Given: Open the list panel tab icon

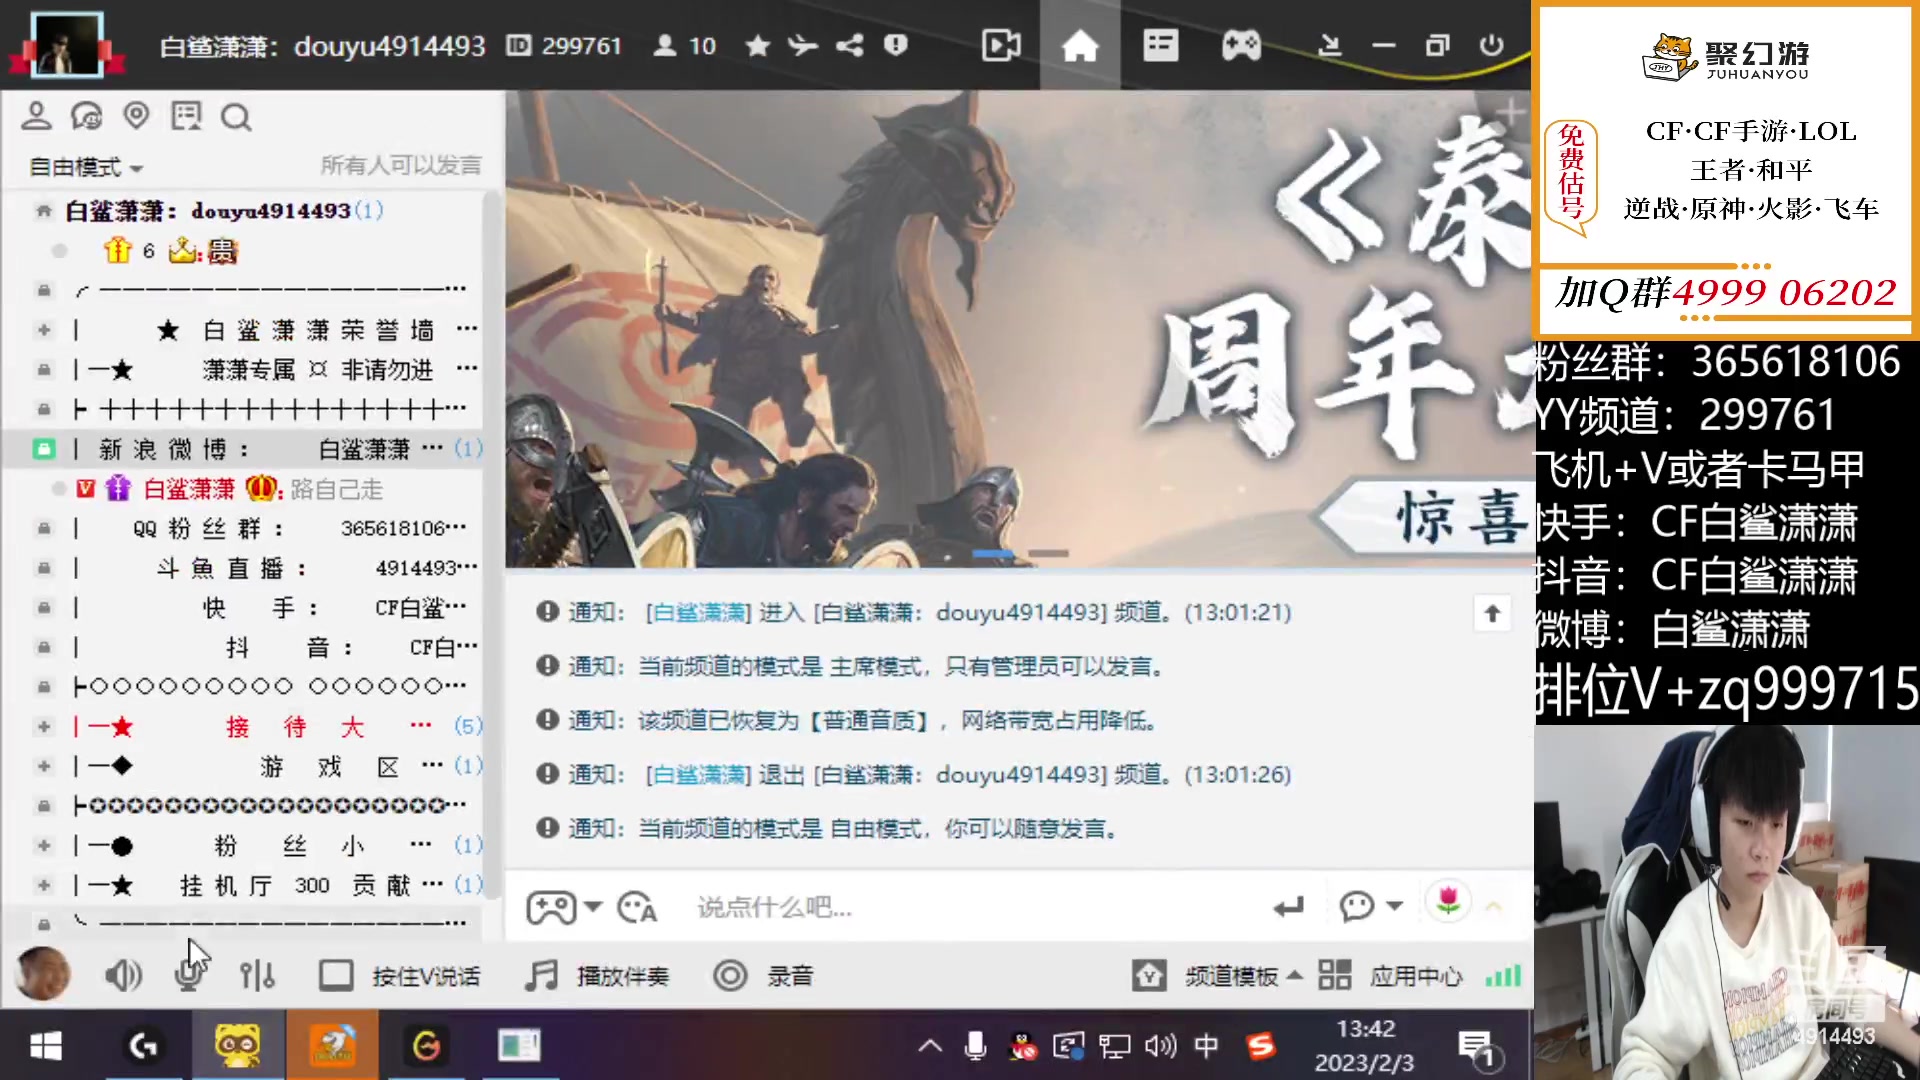Looking at the screenshot, I should [1160, 45].
